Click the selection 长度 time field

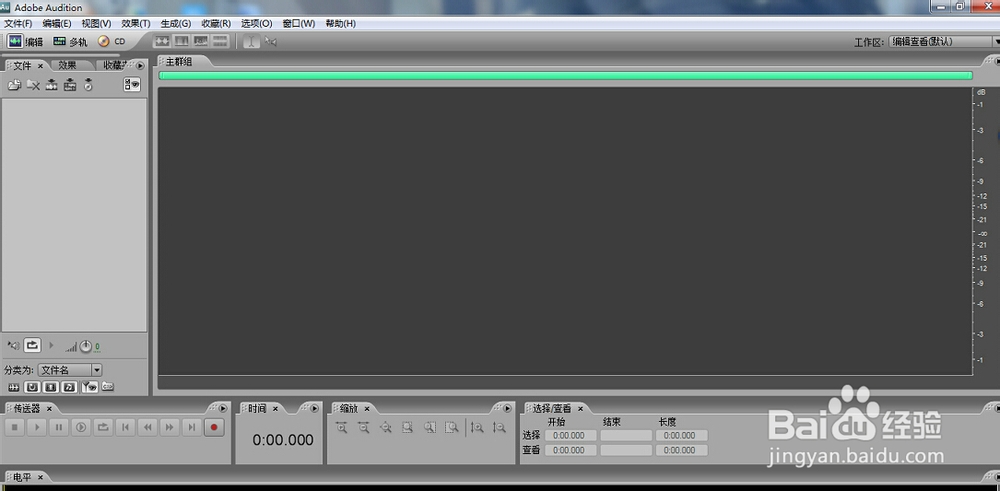682,436
